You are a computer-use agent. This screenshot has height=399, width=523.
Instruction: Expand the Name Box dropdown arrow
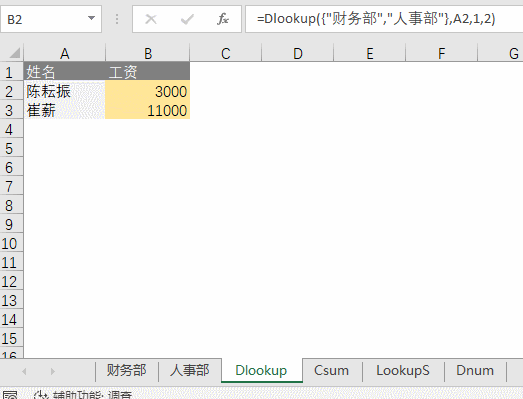click(x=91, y=18)
